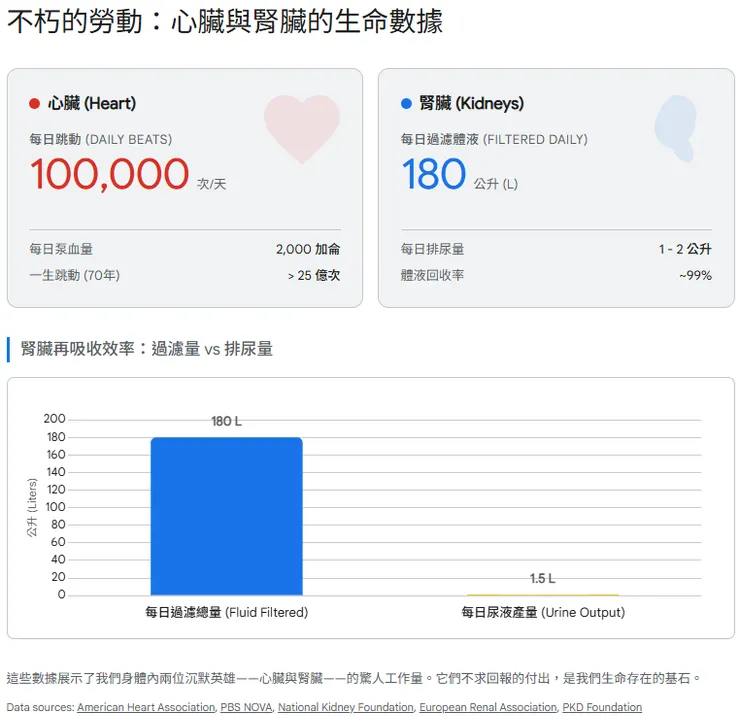740x716 pixels.
Task: Click the blue dot beside 腎臟 (Kidneys)
Action: 406,103
